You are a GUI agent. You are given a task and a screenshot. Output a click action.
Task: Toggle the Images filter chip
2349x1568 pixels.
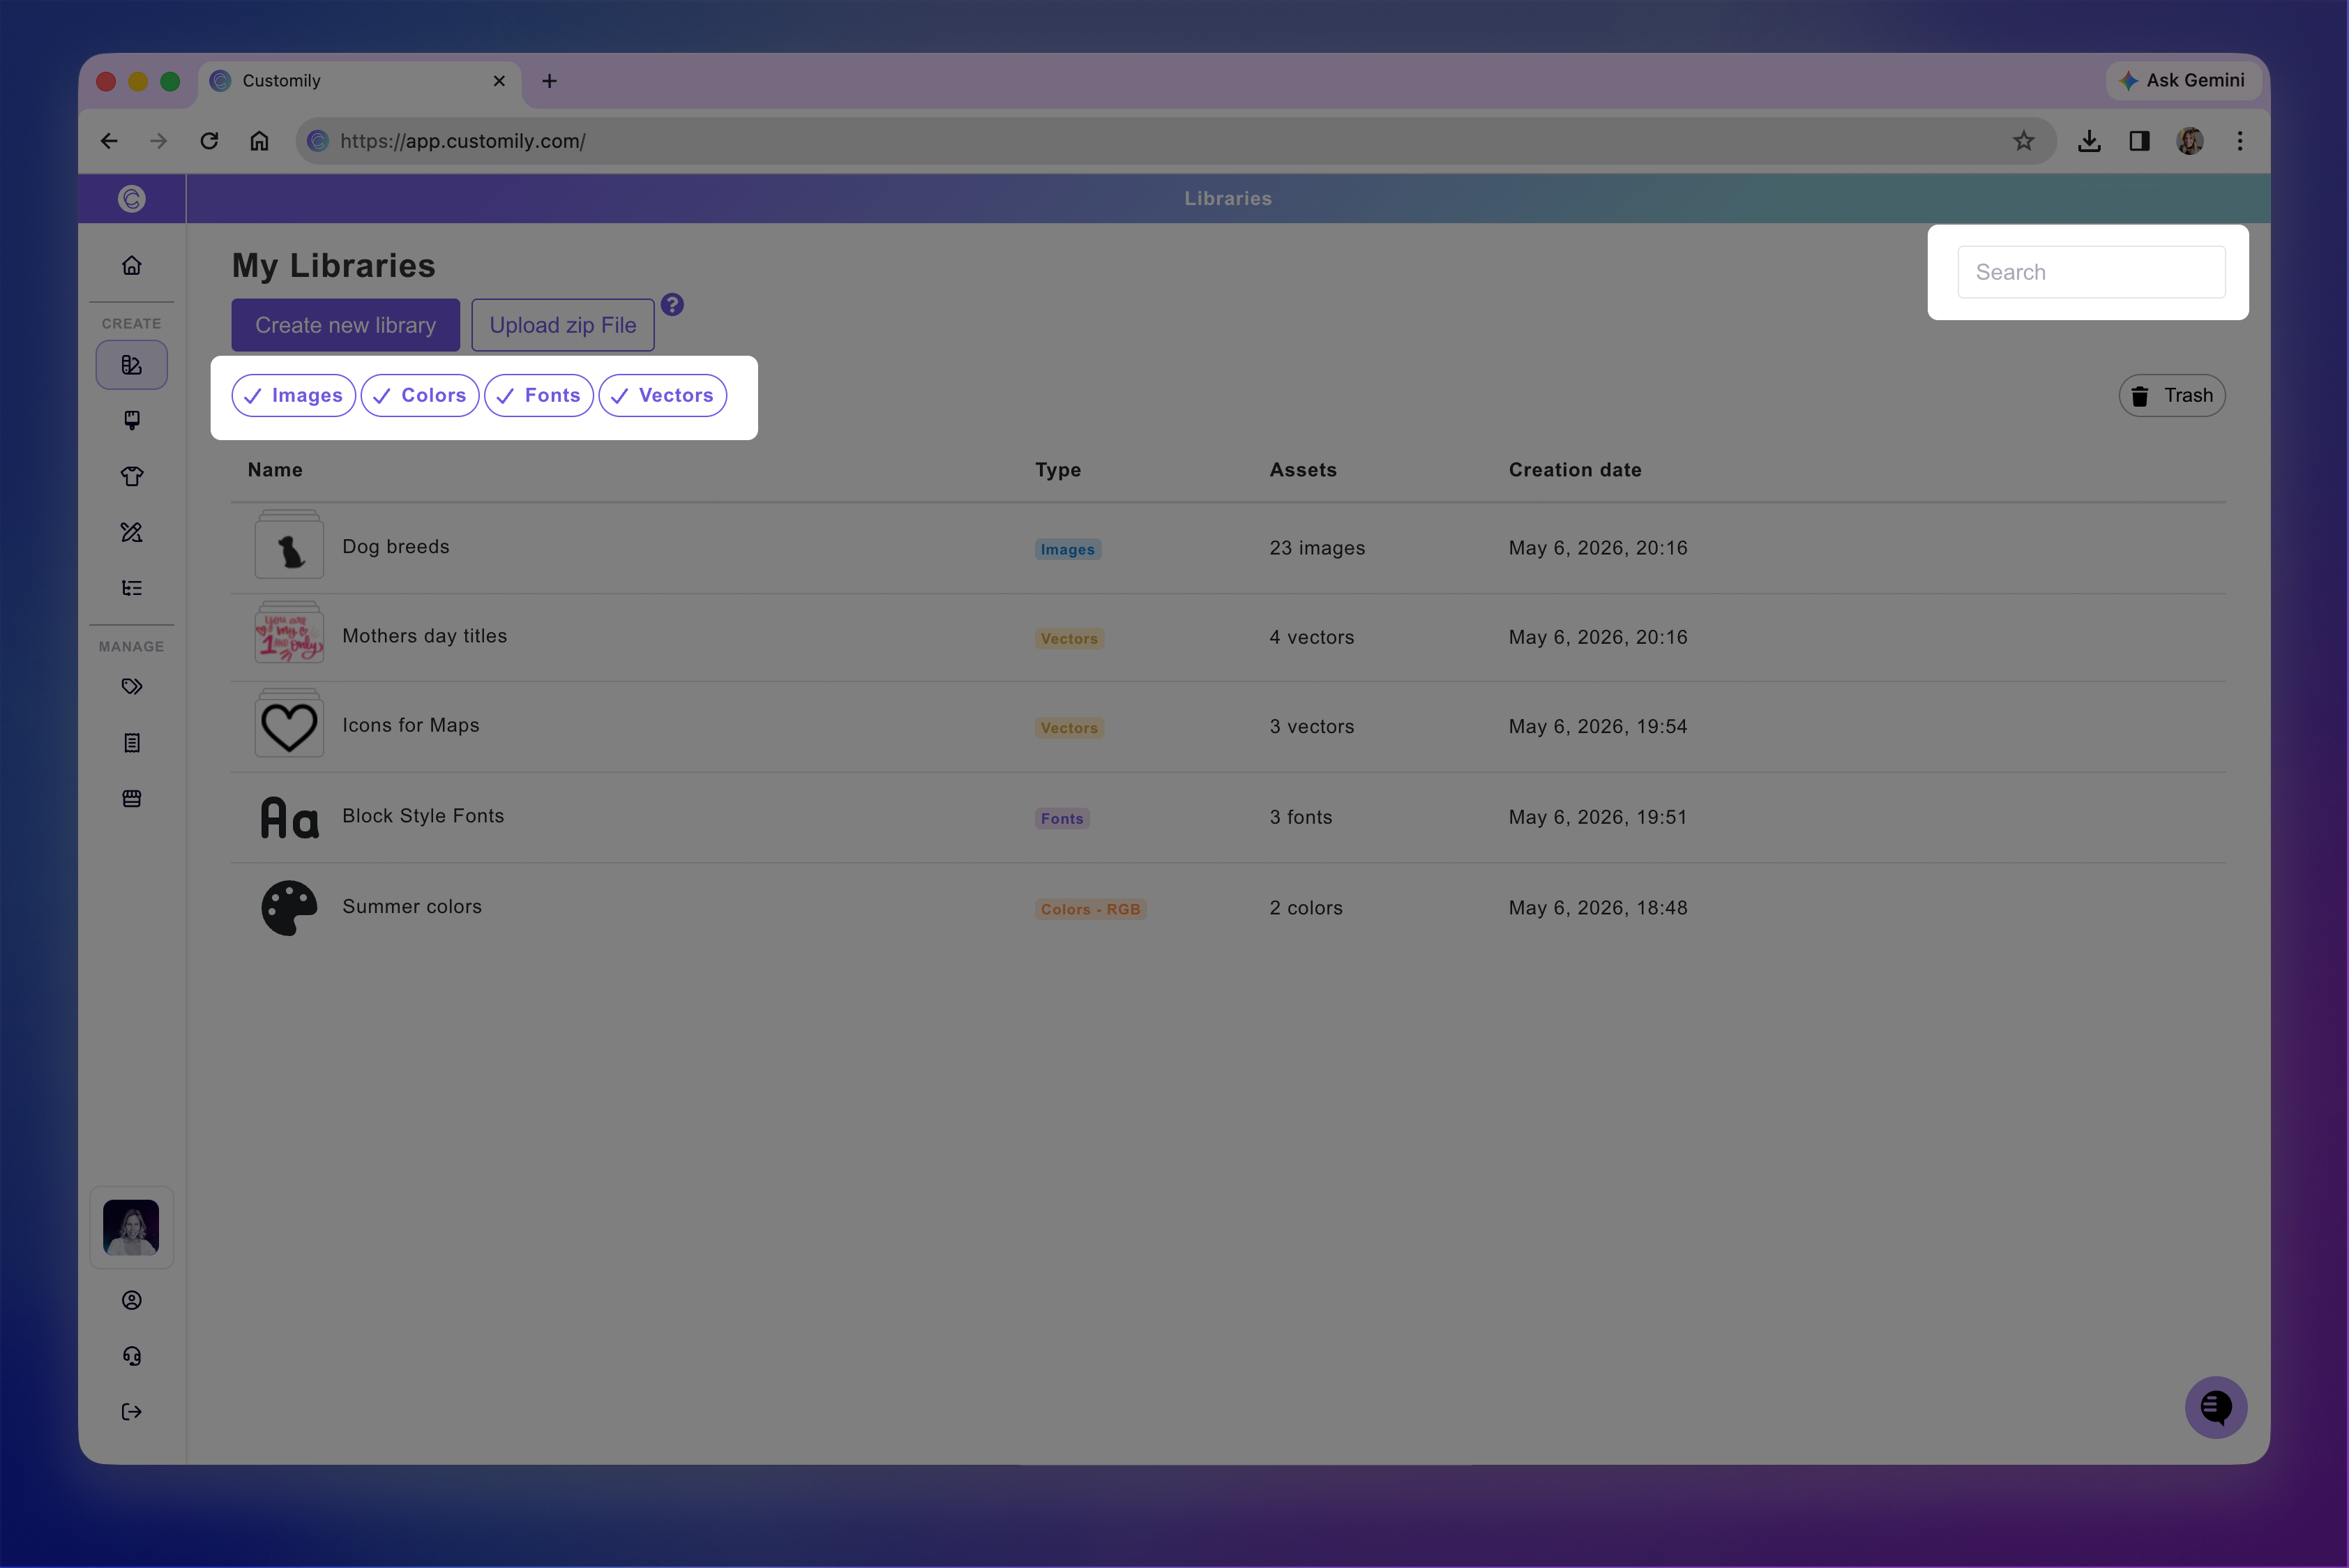tap(293, 395)
